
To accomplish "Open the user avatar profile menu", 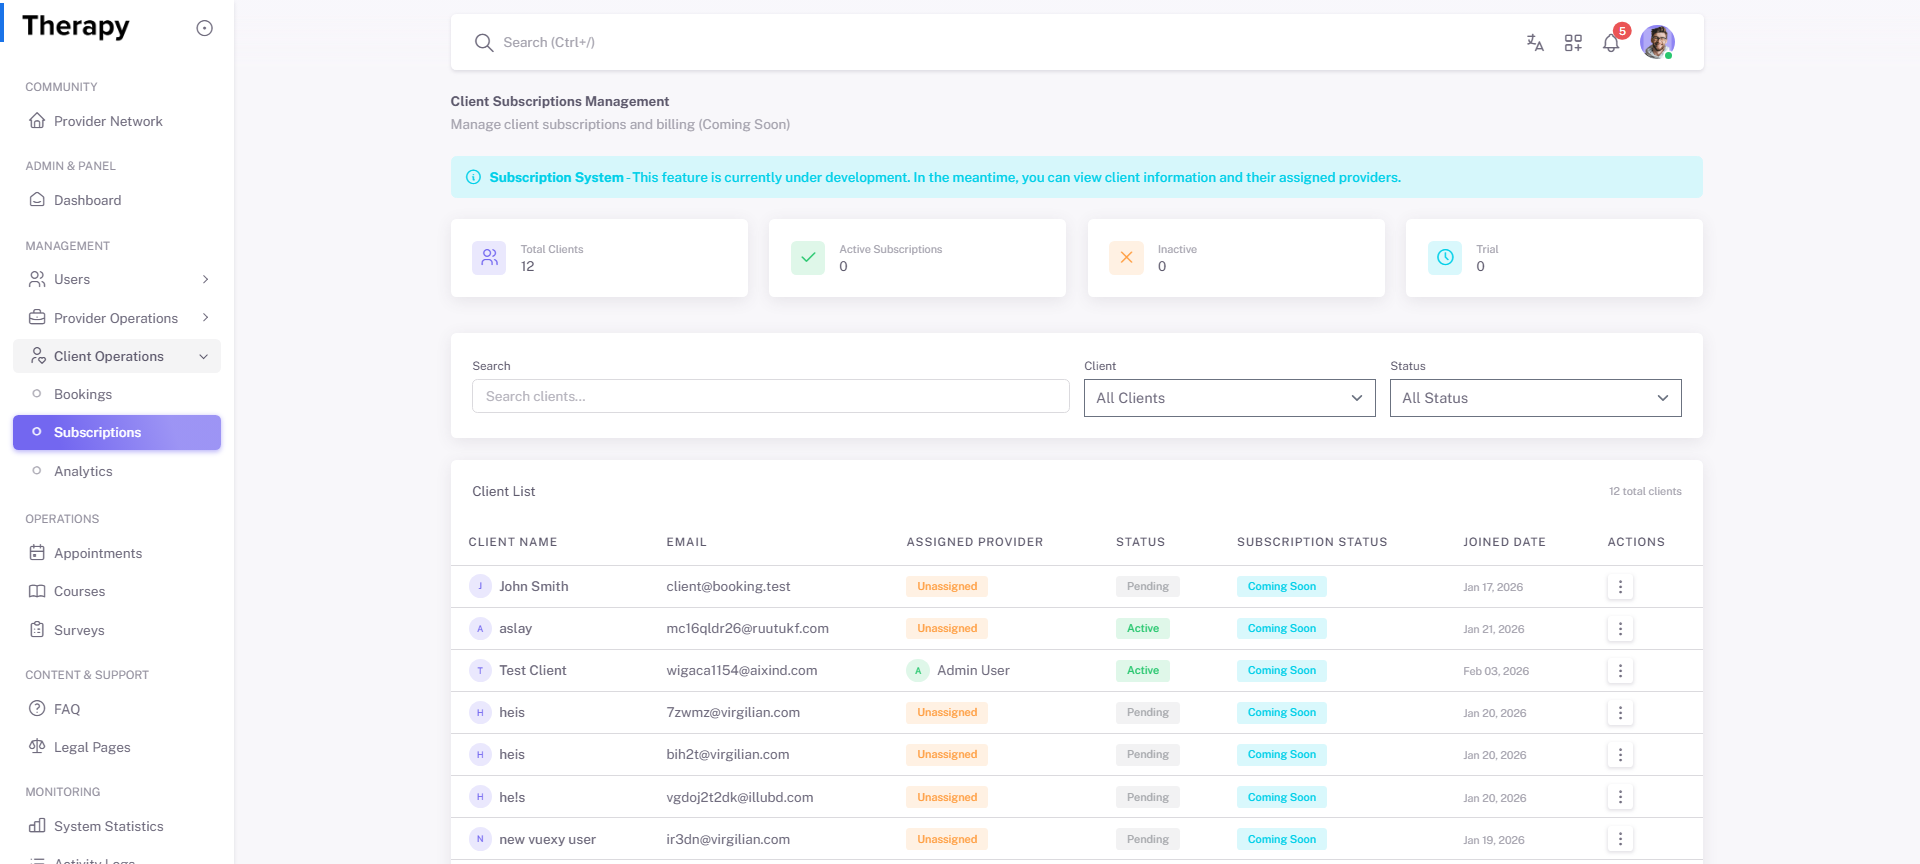I will pyautogui.click(x=1657, y=42).
